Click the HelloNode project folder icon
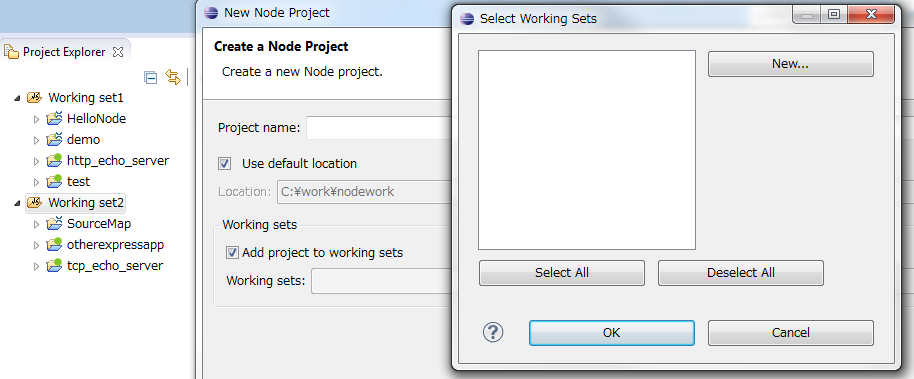The height and width of the screenshot is (379, 914). 54,118
